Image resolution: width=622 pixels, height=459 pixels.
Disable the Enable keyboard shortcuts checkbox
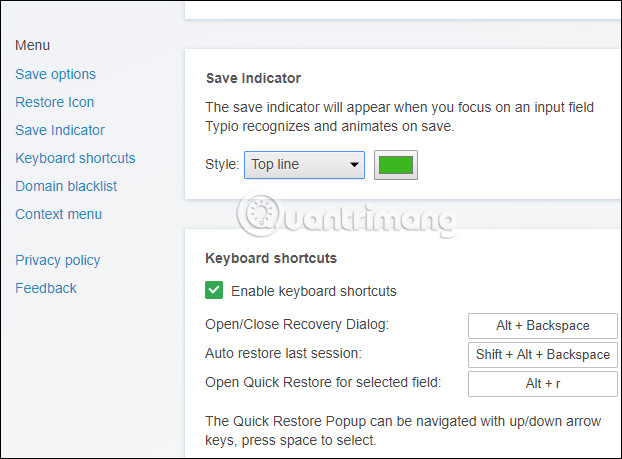tap(214, 291)
